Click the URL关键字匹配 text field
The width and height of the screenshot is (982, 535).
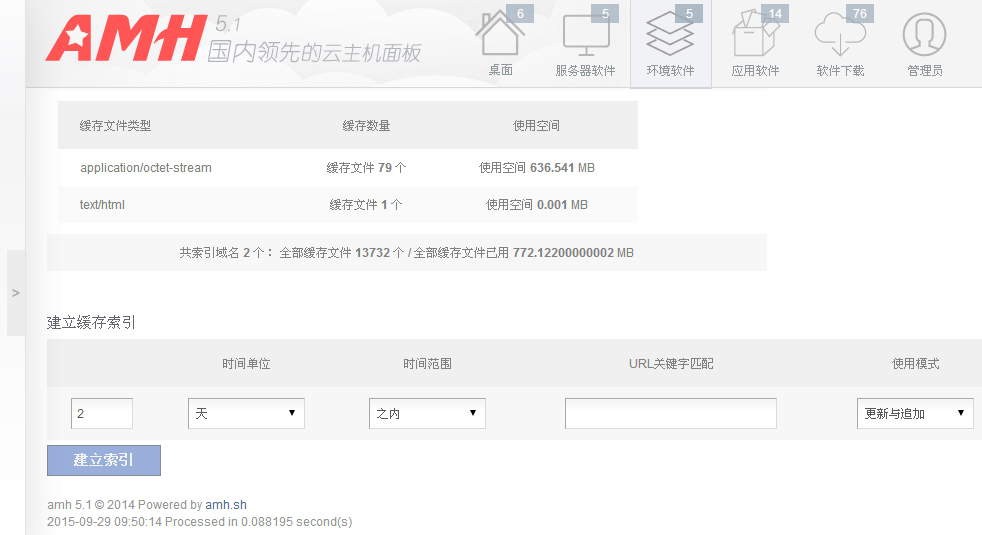(x=670, y=413)
